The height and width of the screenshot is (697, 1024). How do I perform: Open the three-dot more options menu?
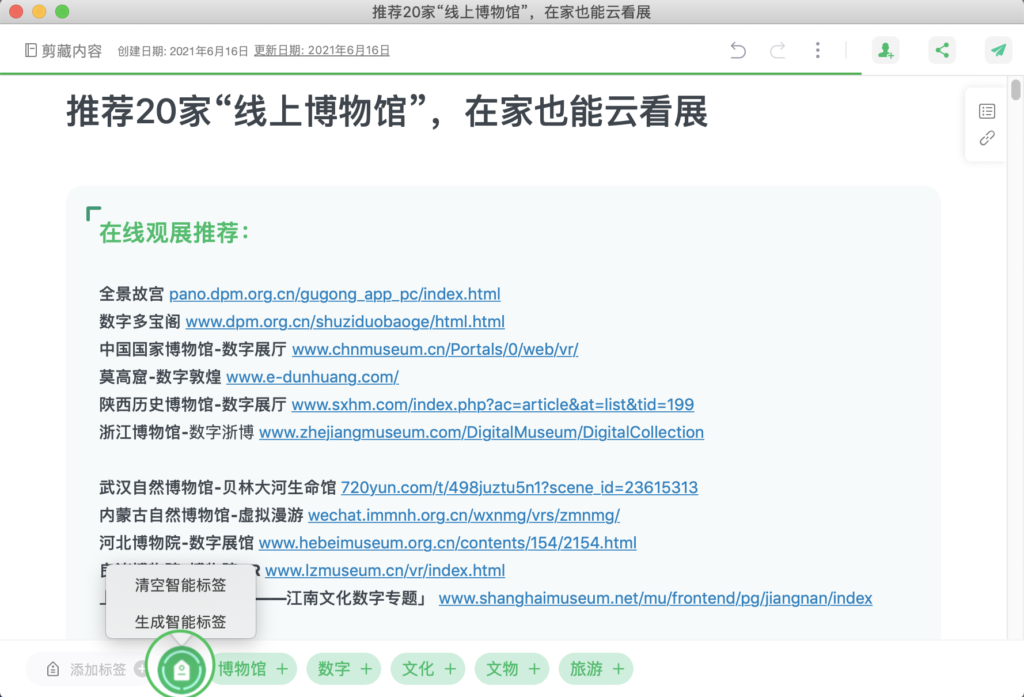[818, 50]
